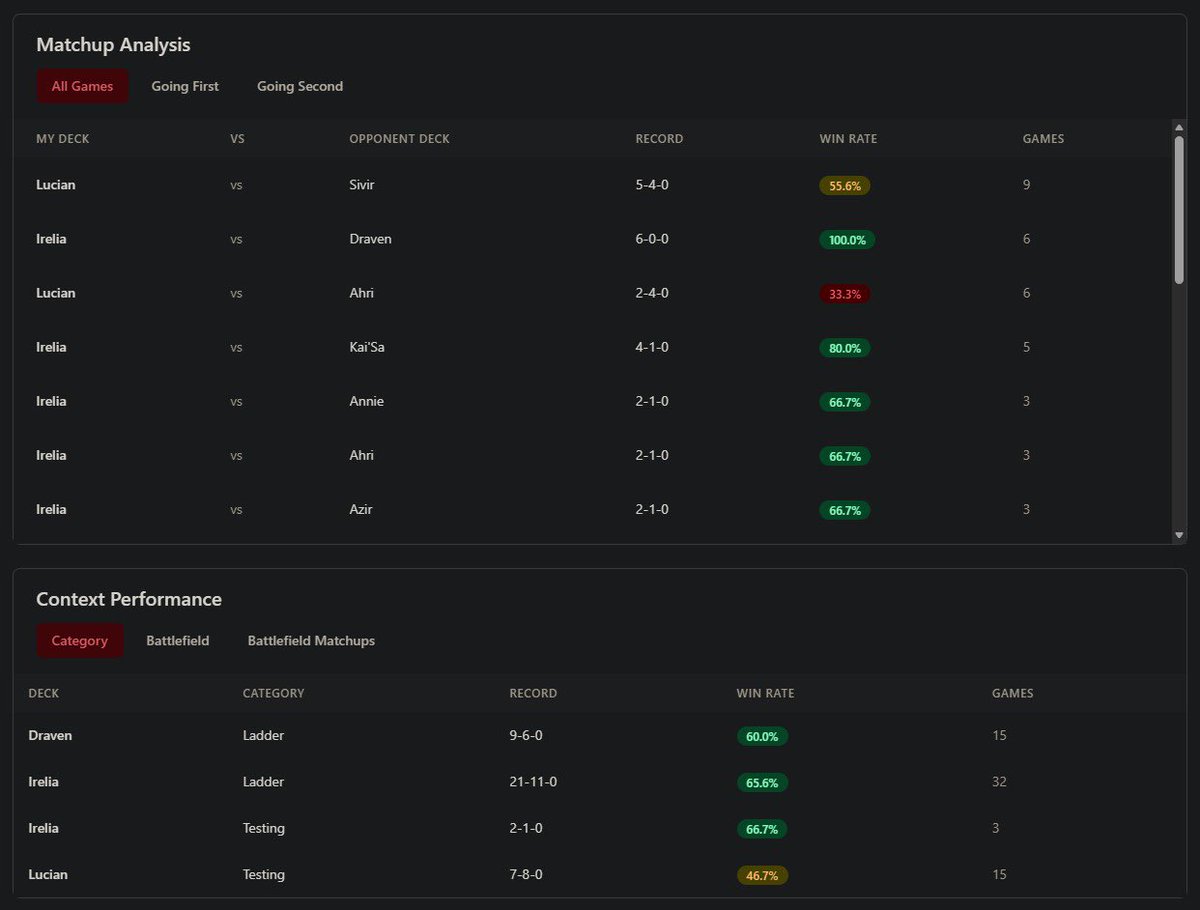Click opponent deck Annie
Image resolution: width=1200 pixels, height=910 pixels.
click(x=366, y=401)
